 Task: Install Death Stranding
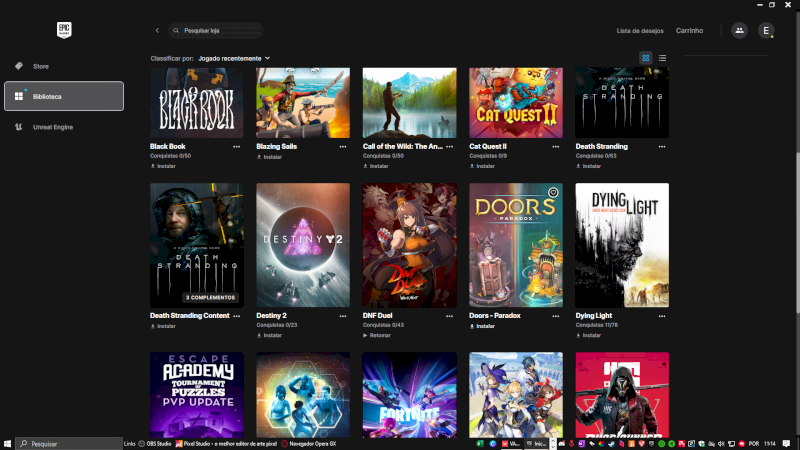click(588, 166)
